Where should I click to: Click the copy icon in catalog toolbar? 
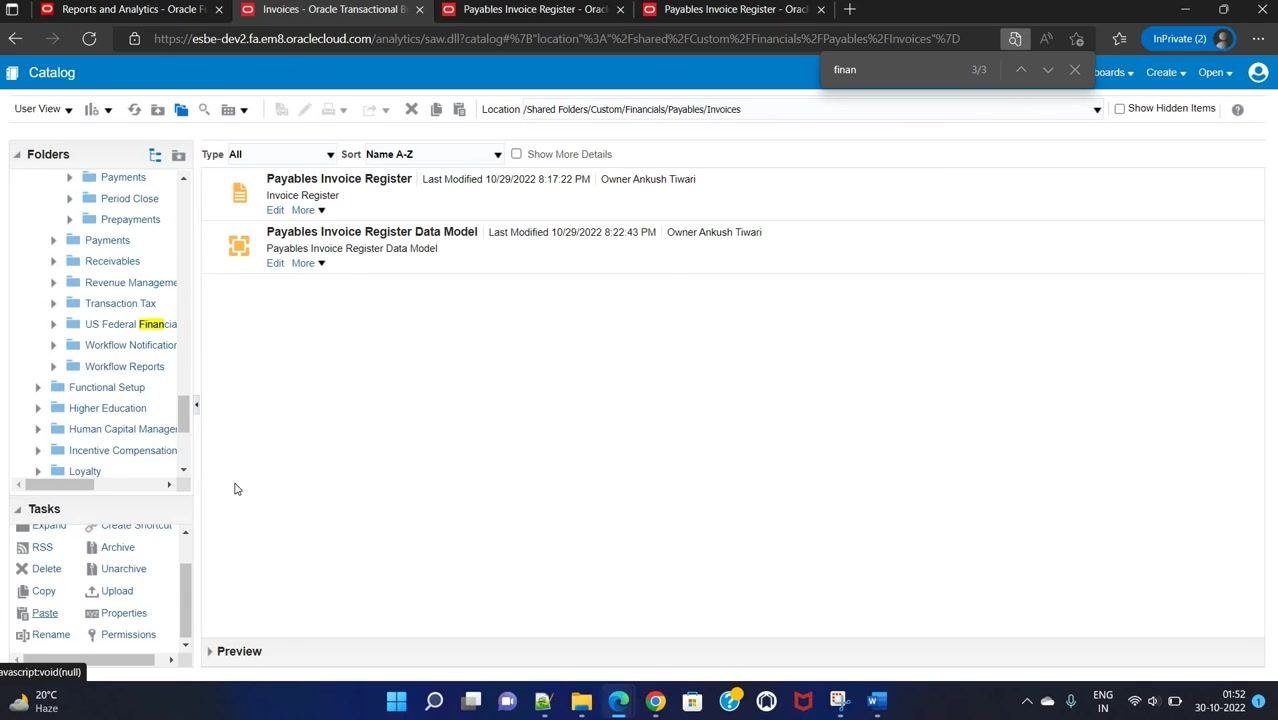point(436,109)
